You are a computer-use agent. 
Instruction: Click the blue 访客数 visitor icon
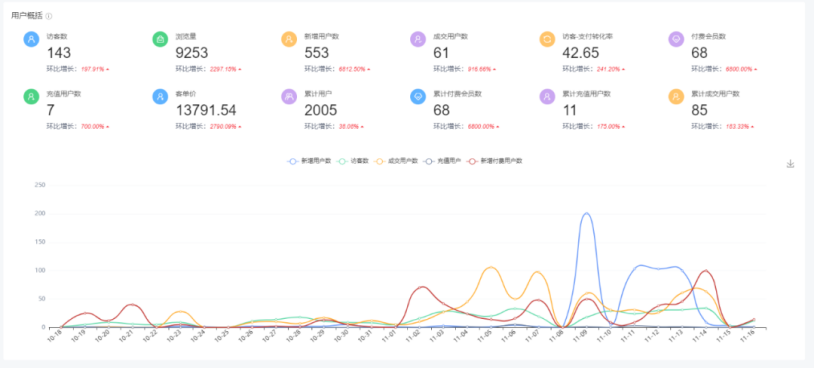(32, 39)
